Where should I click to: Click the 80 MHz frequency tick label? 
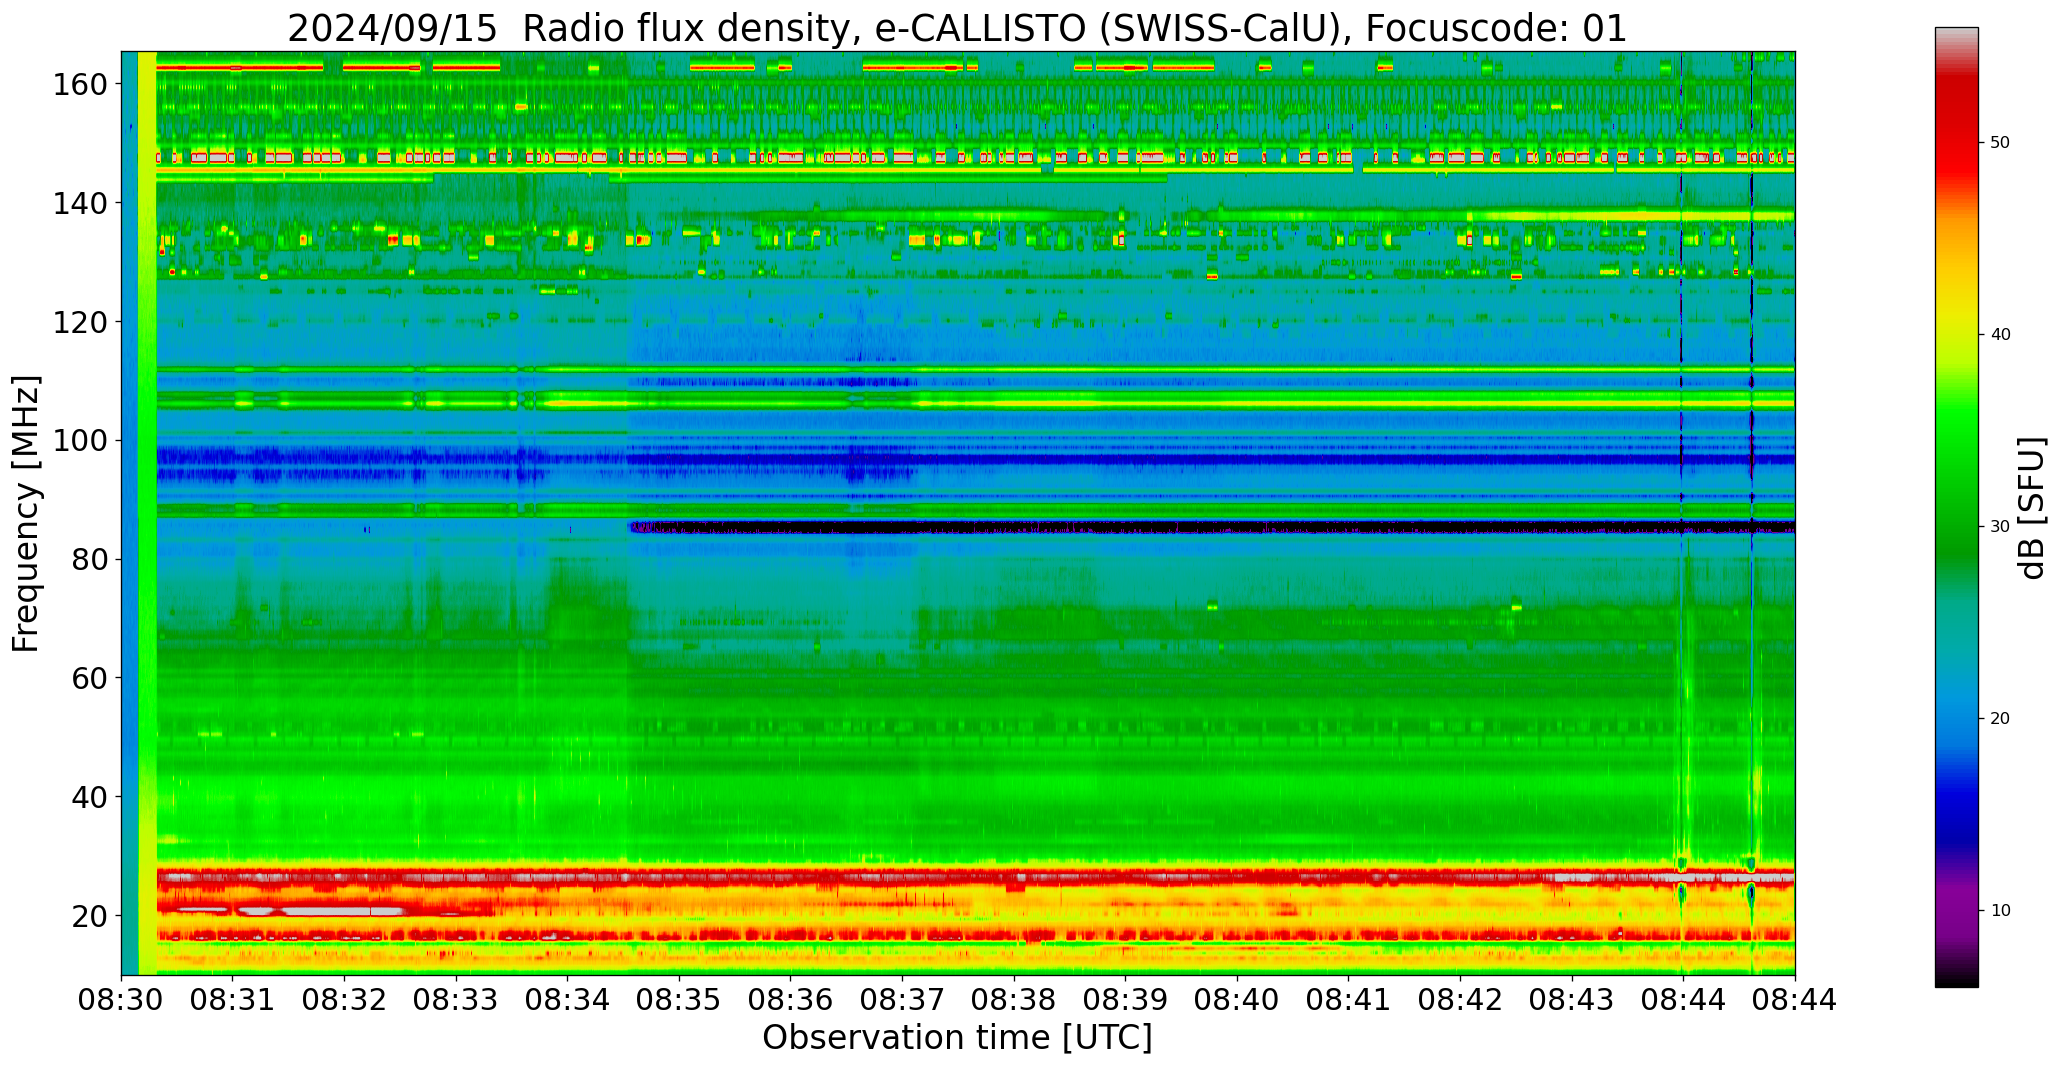88,560
